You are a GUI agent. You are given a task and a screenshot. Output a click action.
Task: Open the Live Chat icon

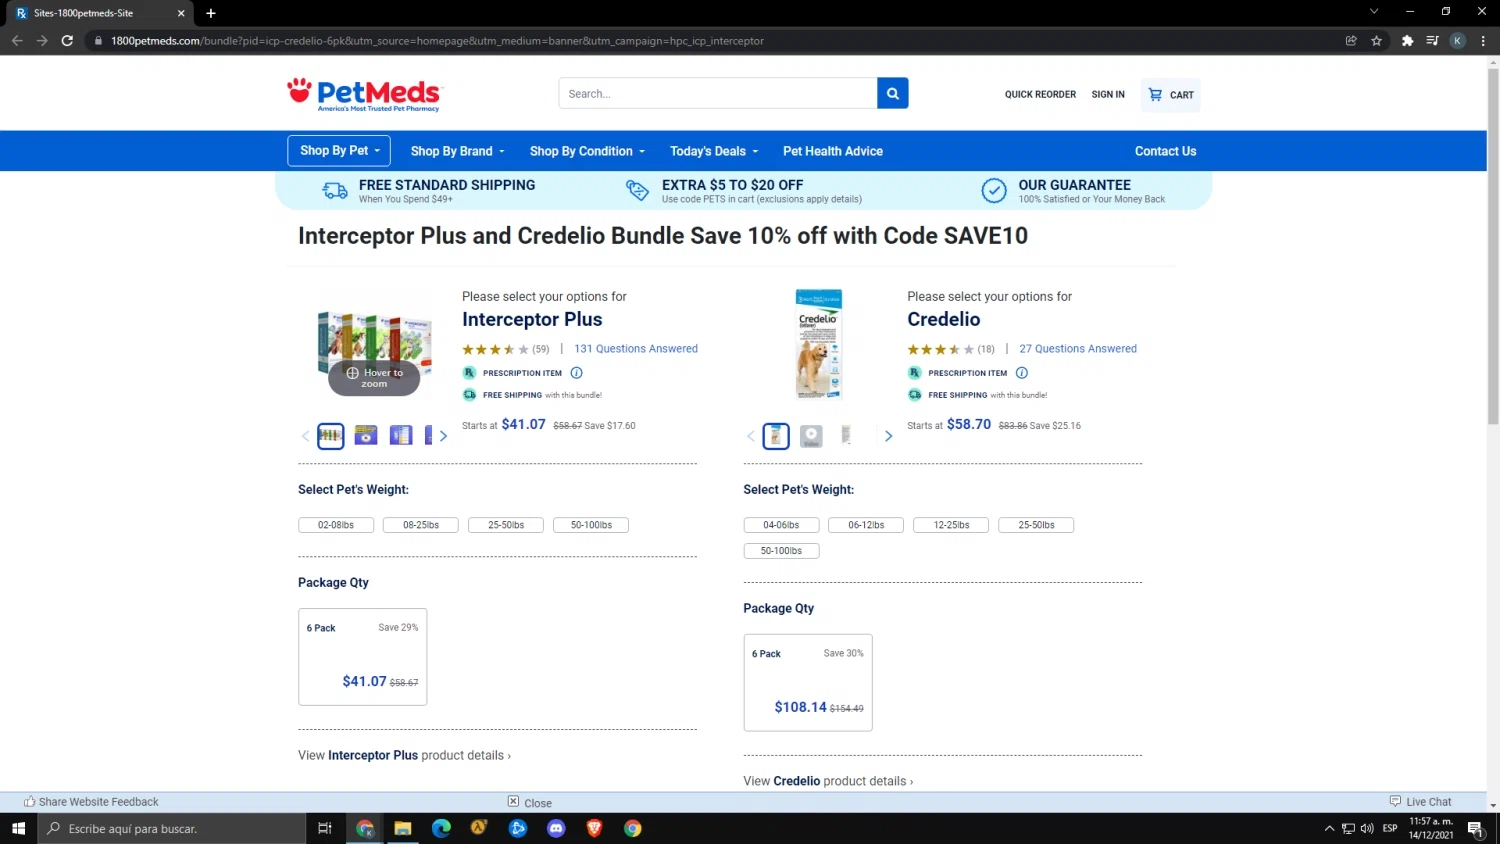tap(1395, 801)
